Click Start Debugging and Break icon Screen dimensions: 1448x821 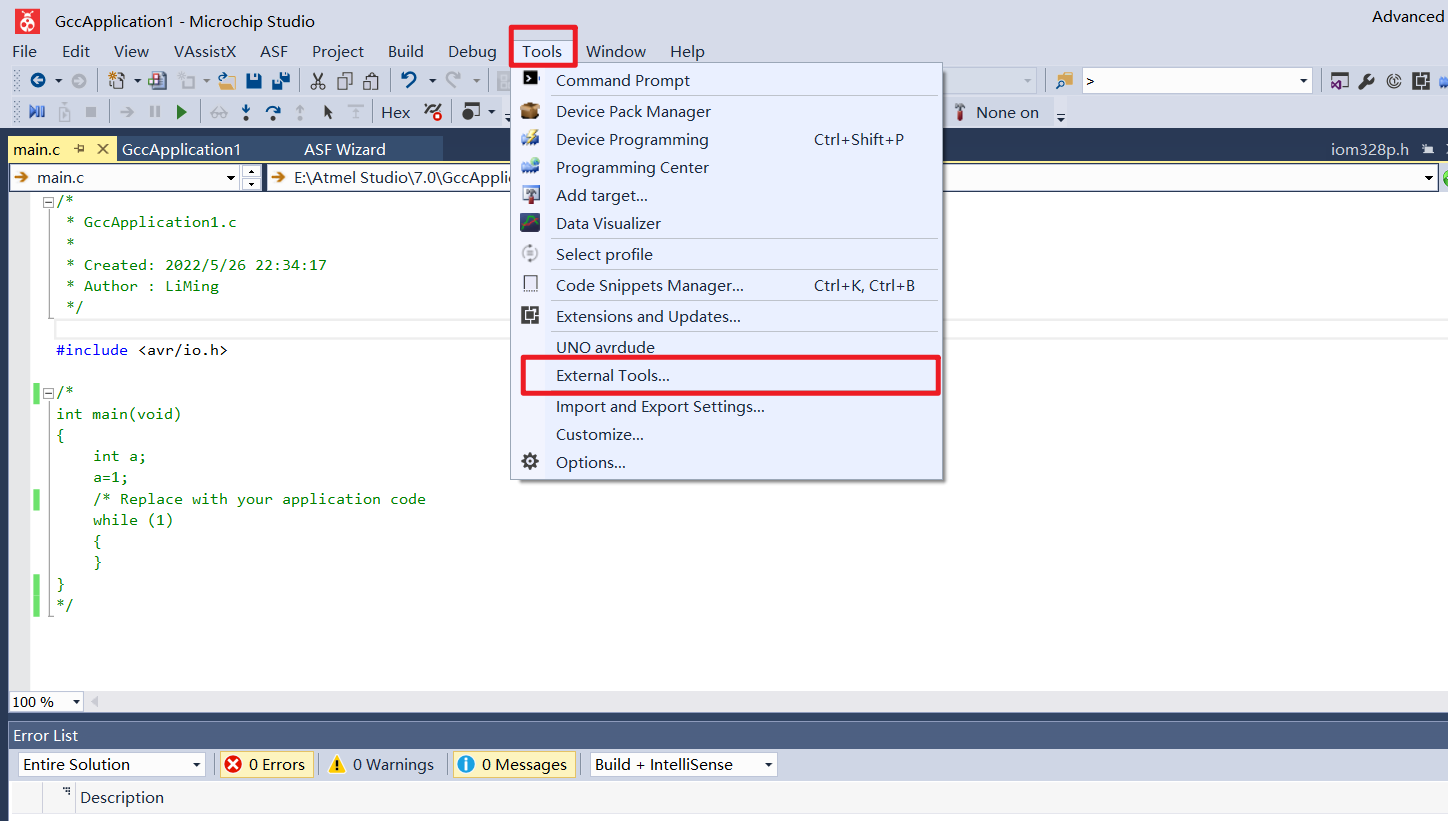[x=37, y=112]
